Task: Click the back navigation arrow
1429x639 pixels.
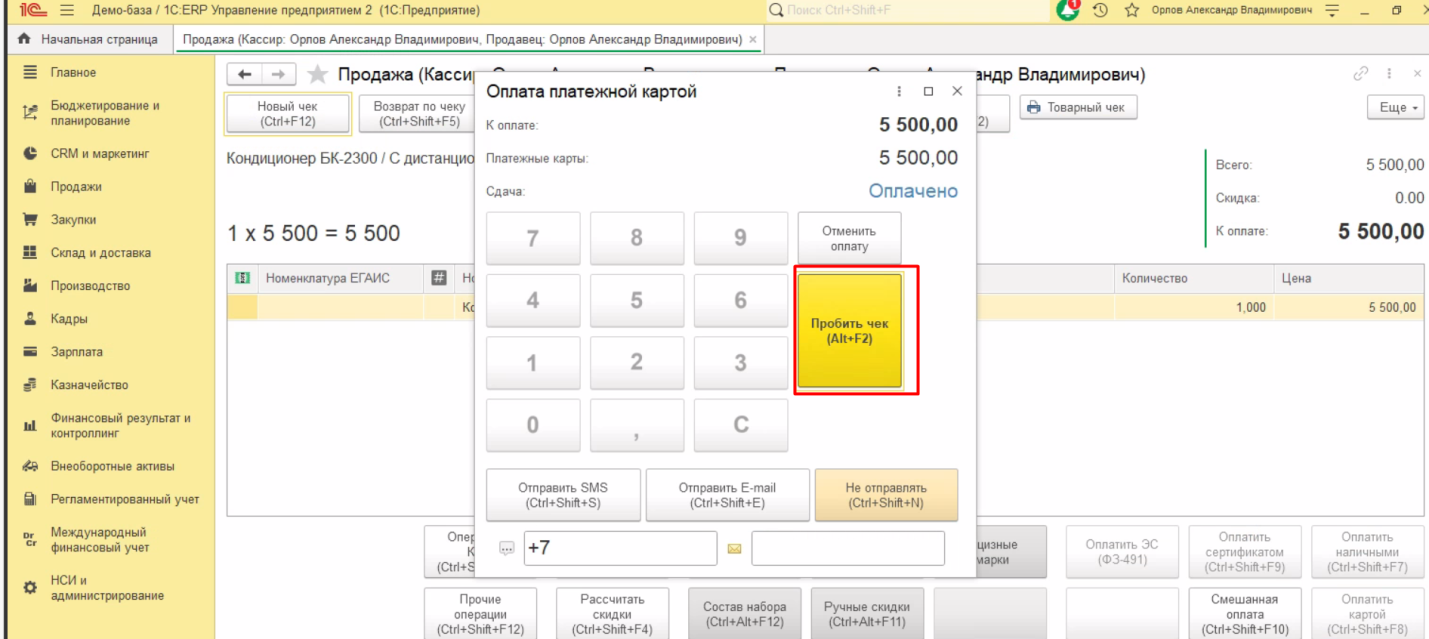Action: 244,75
